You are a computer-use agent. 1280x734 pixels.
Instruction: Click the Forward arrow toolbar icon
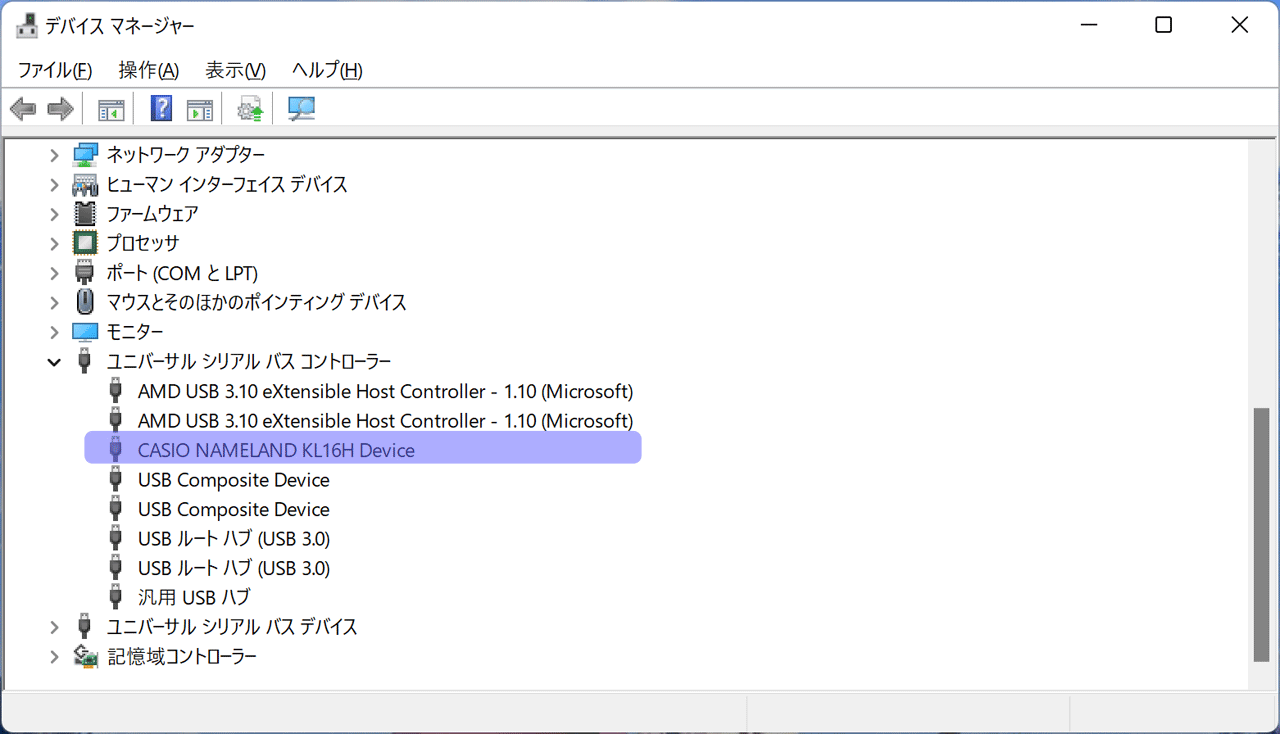click(61, 109)
